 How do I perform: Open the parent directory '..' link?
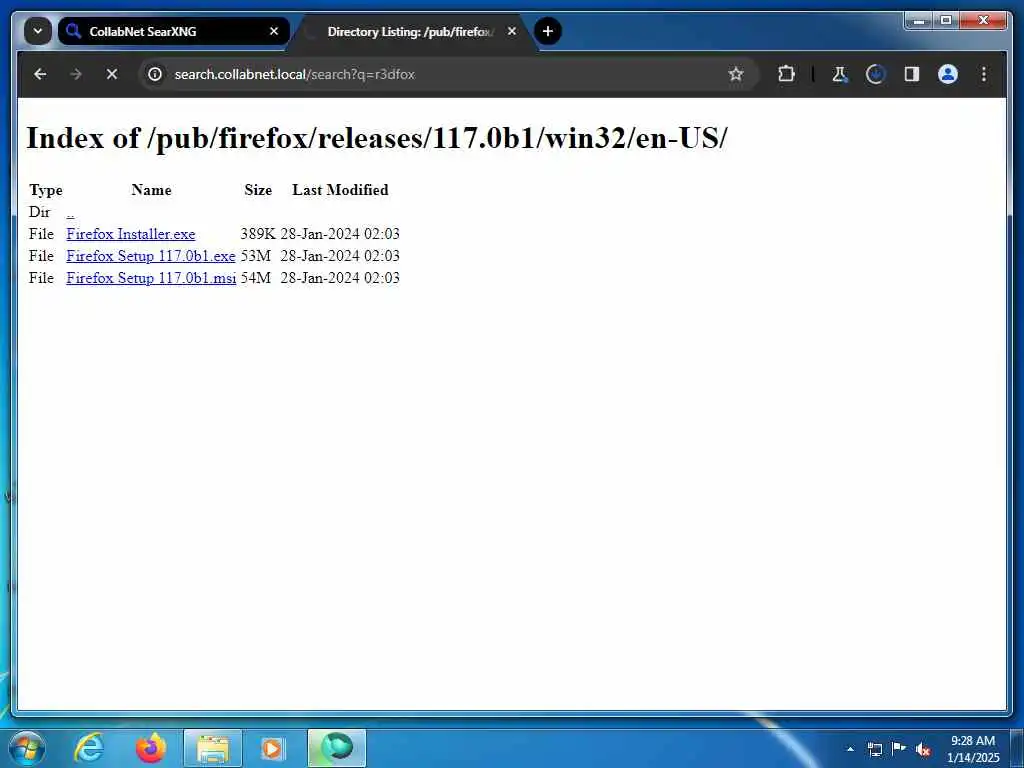point(70,212)
